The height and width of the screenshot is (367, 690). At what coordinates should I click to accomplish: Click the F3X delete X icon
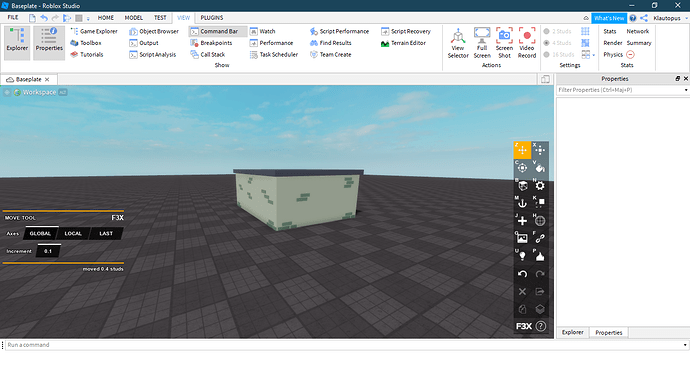[522, 291]
